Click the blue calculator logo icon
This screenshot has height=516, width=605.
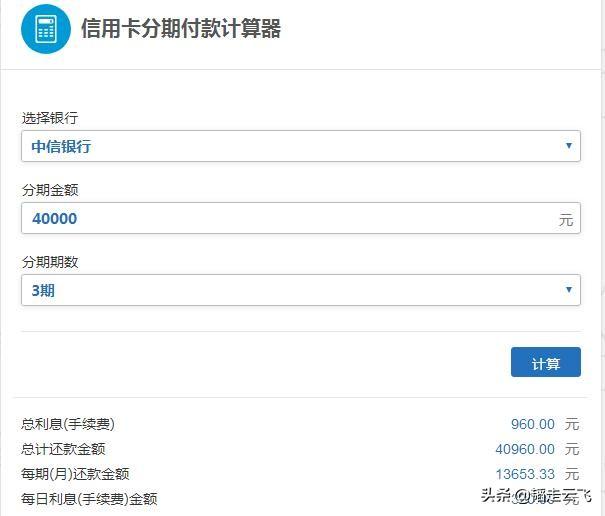tap(46, 29)
